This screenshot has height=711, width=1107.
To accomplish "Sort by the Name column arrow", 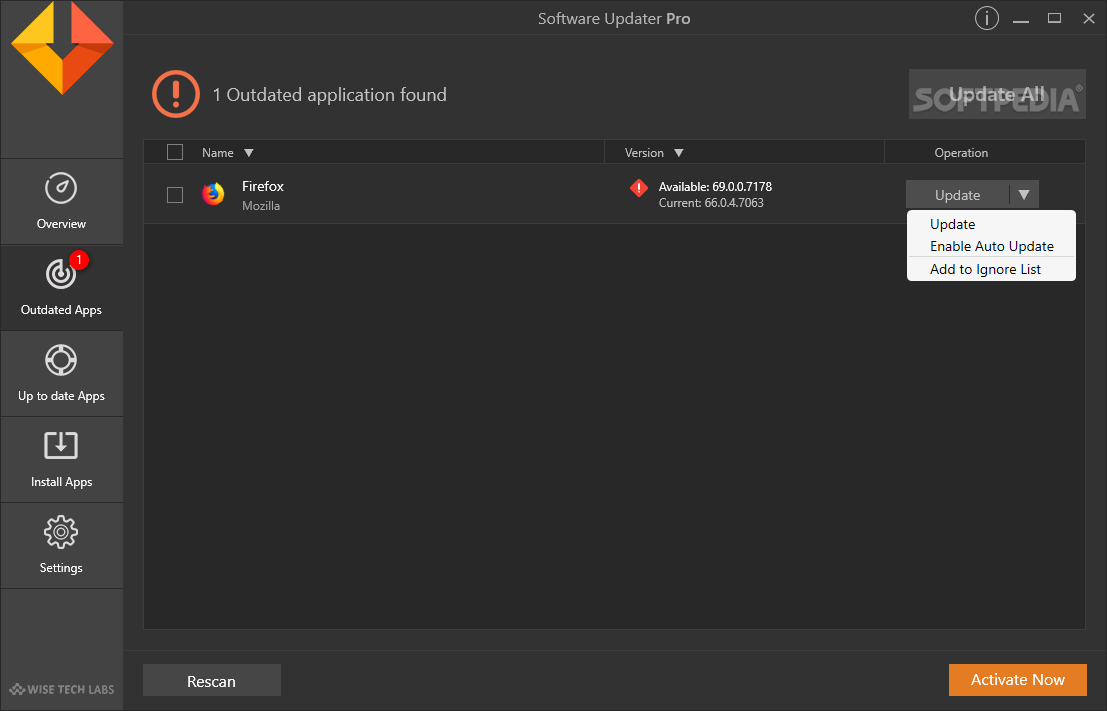I will tap(249, 153).
